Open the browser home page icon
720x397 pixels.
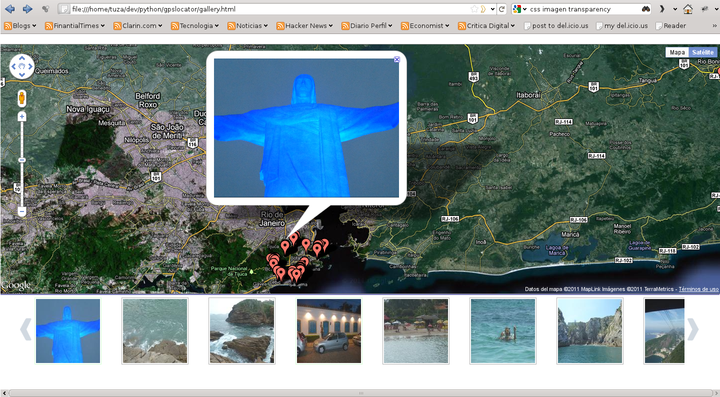click(687, 9)
